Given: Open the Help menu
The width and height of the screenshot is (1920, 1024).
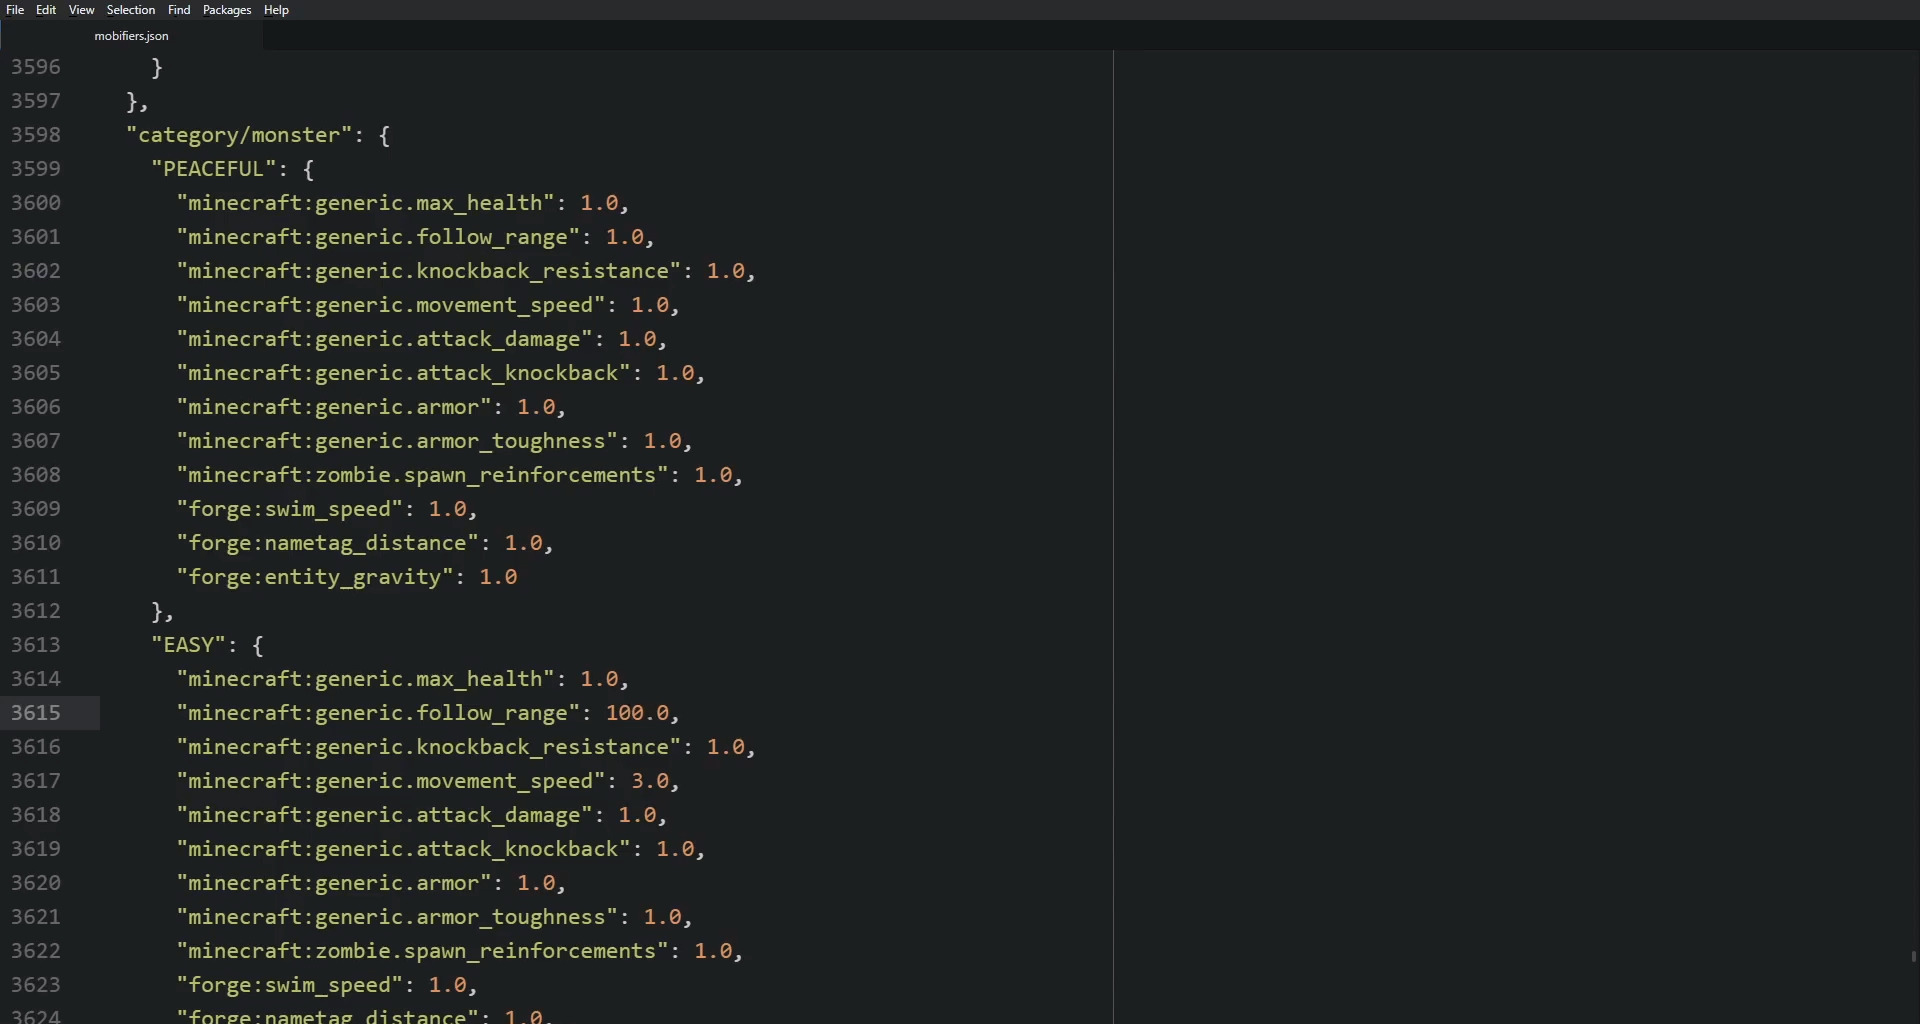Looking at the screenshot, I should pos(276,10).
